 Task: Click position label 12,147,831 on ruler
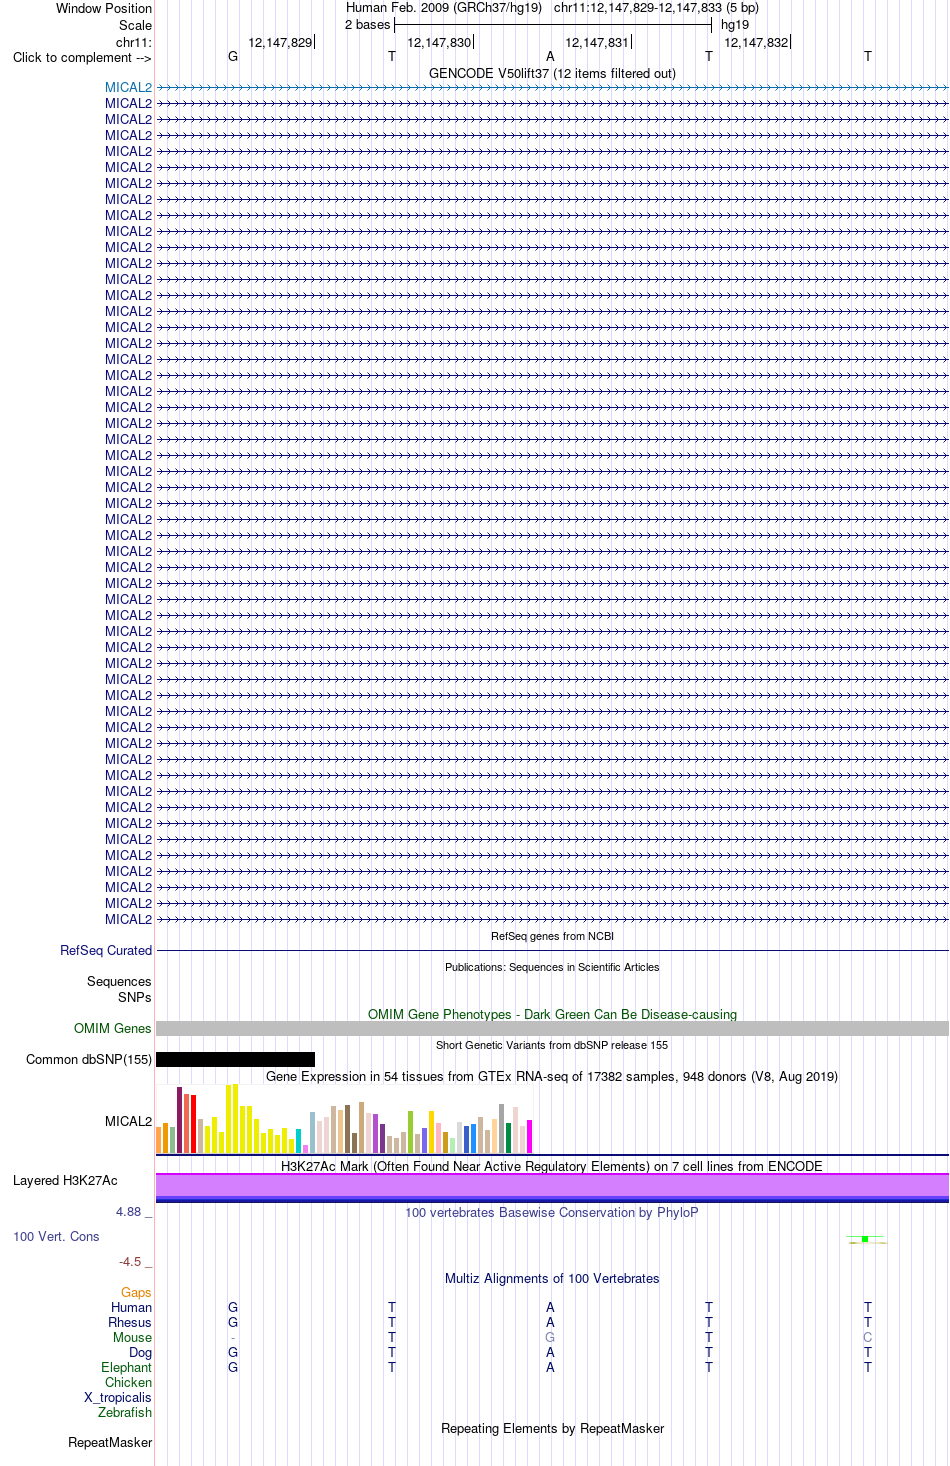[597, 42]
